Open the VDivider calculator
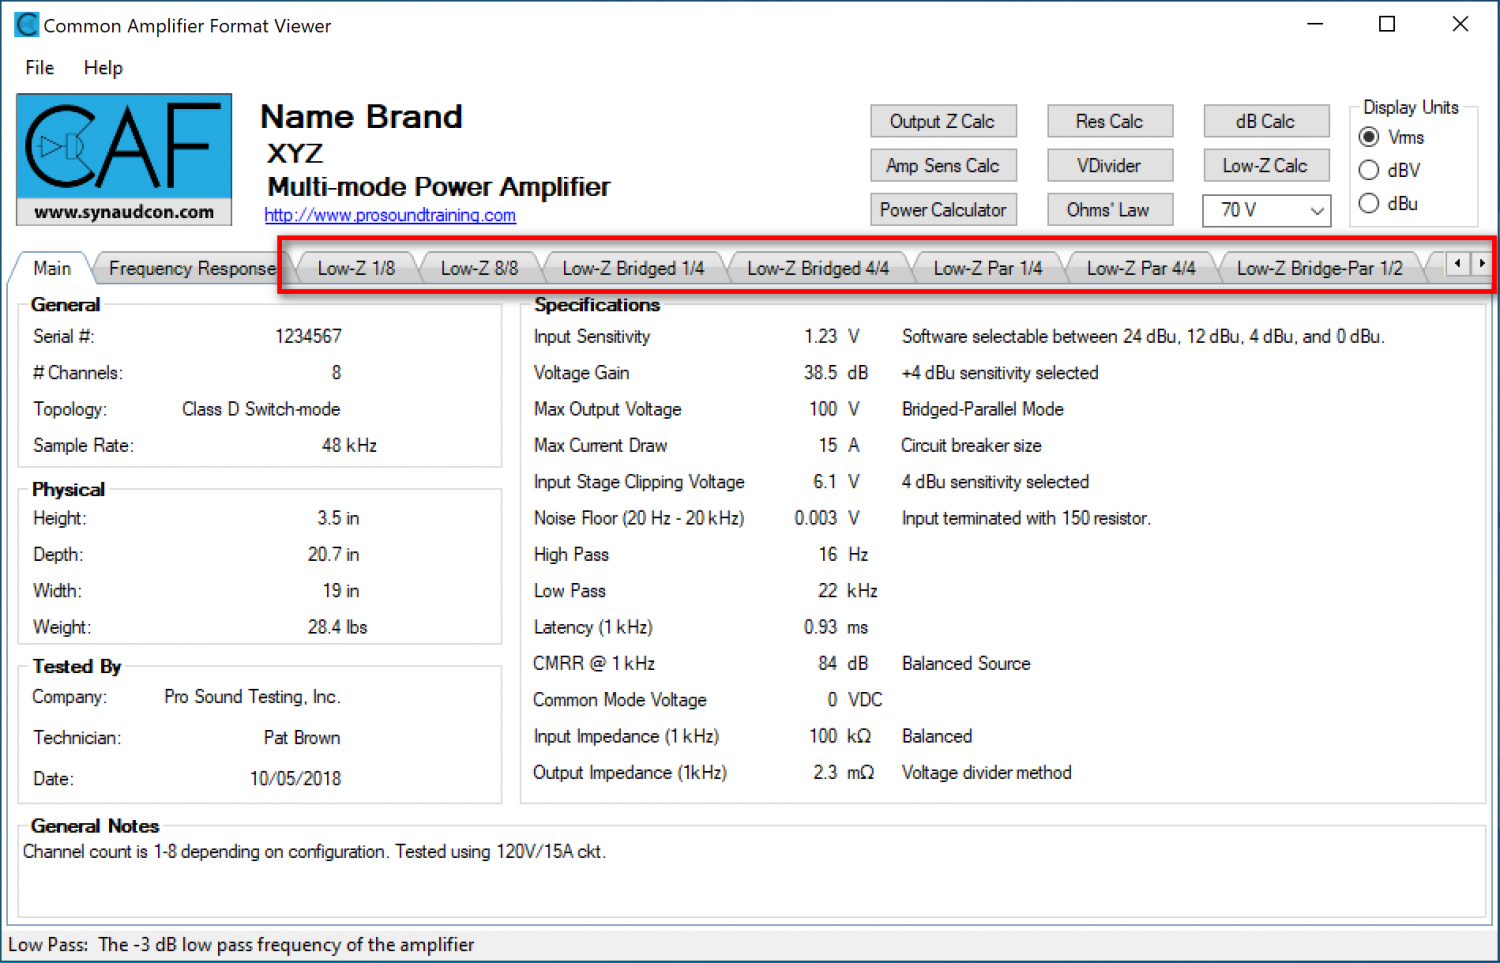 point(1108,166)
